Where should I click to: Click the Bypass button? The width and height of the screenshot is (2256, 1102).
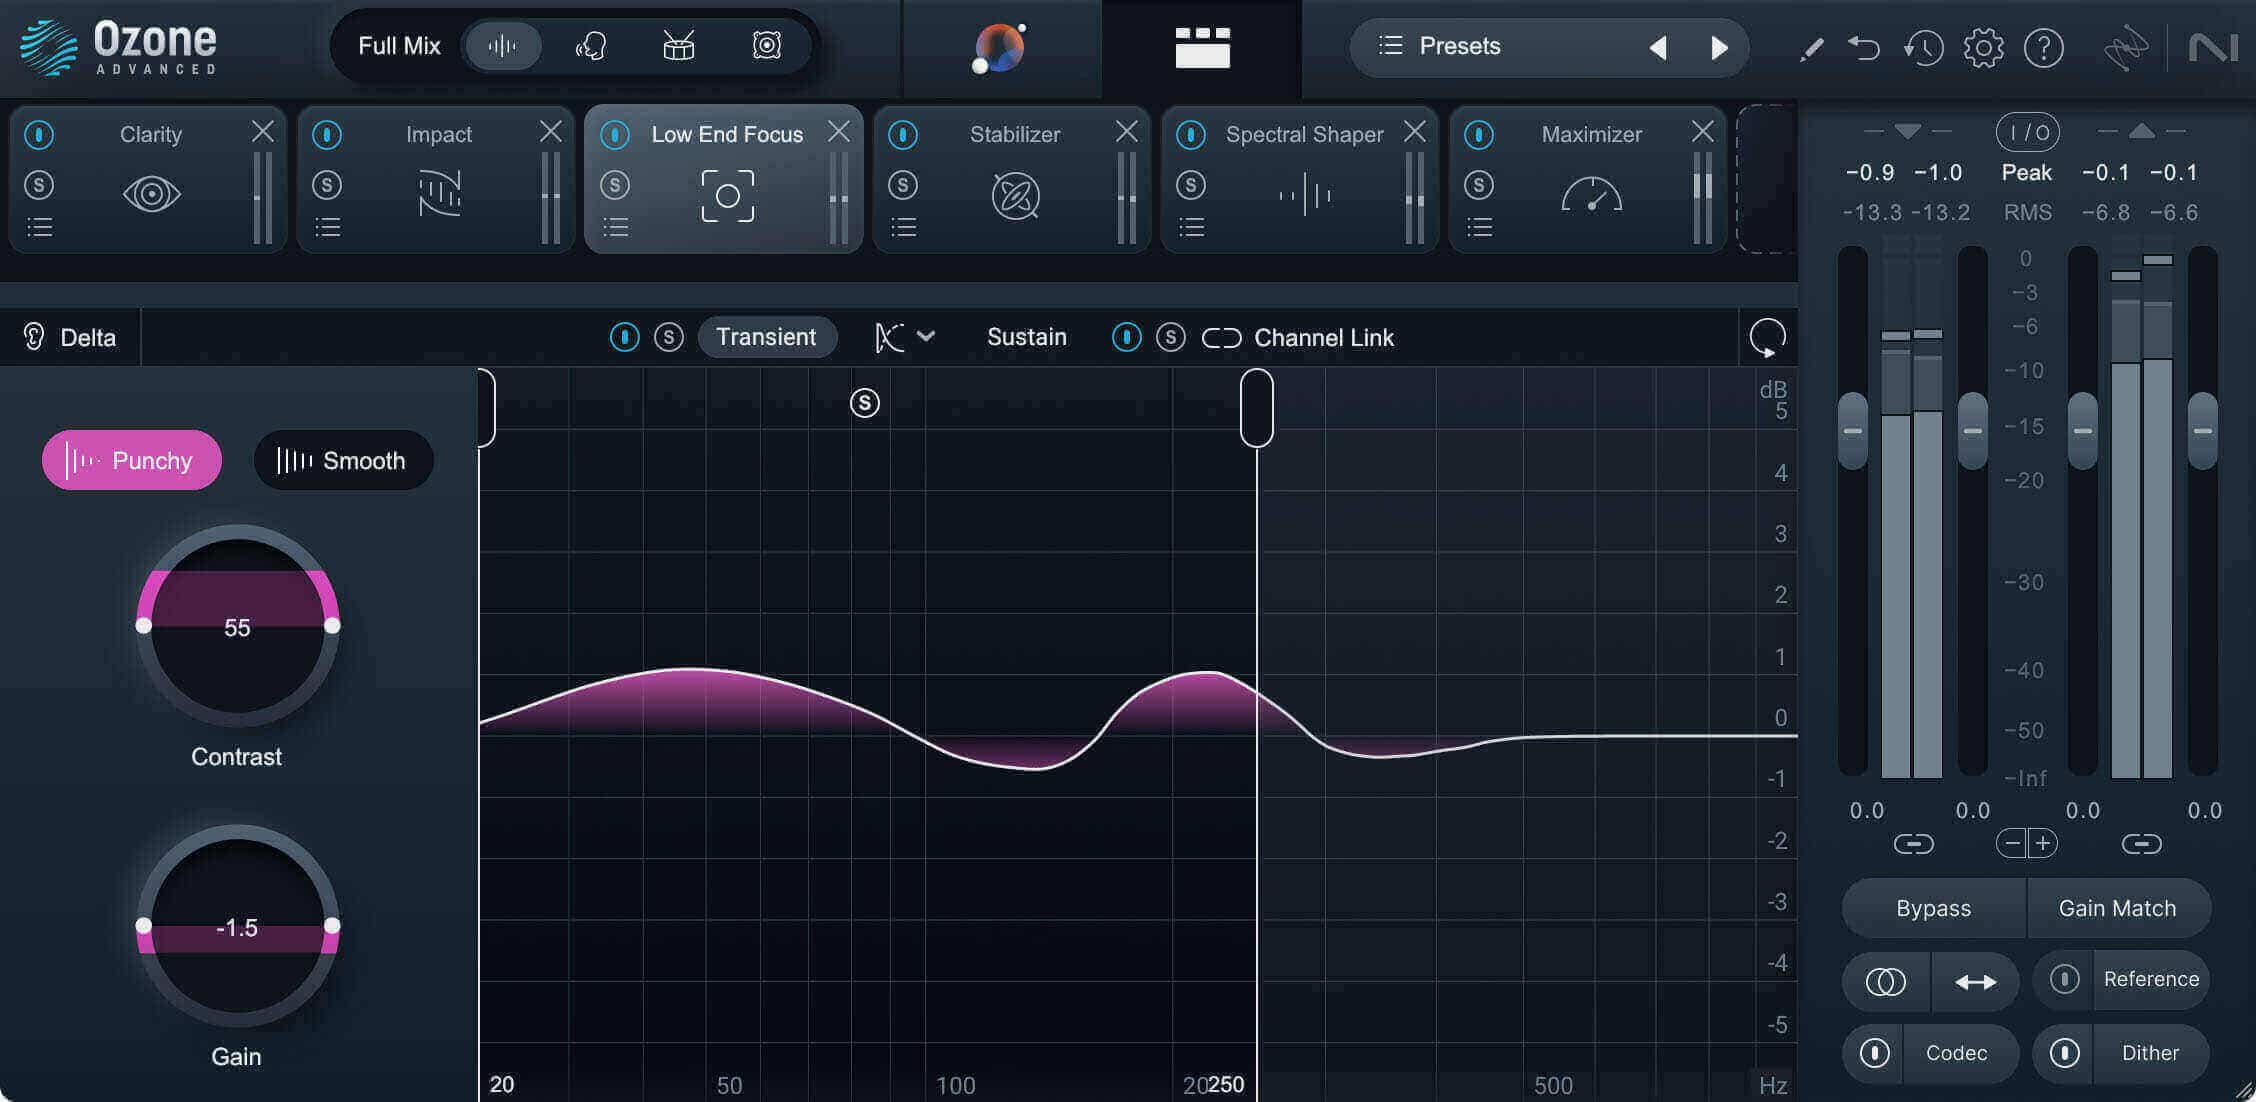coord(1933,908)
